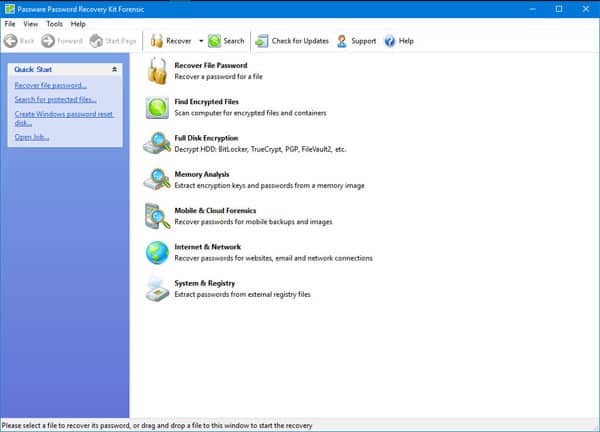Click the 'Search for protected files...' link
This screenshot has width=600, height=432.
pos(55,99)
